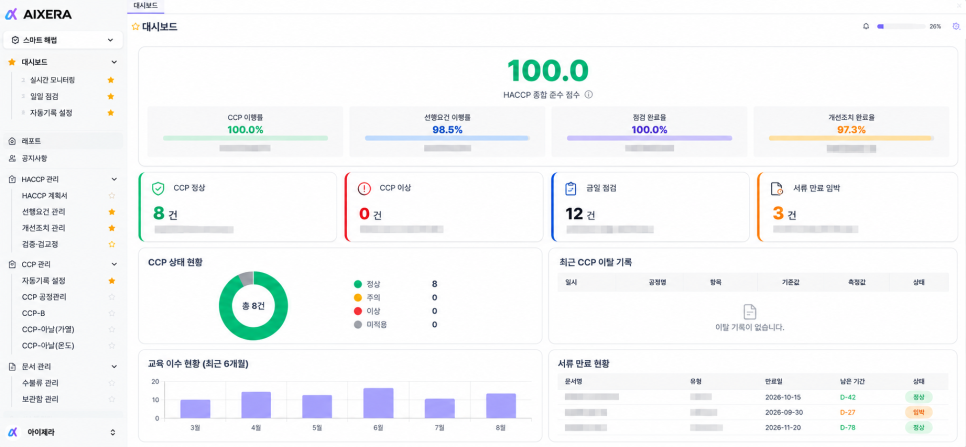This screenshot has width=966, height=447.
Task: Collapse the 문서 관리 section chevron
Action: tap(114, 366)
